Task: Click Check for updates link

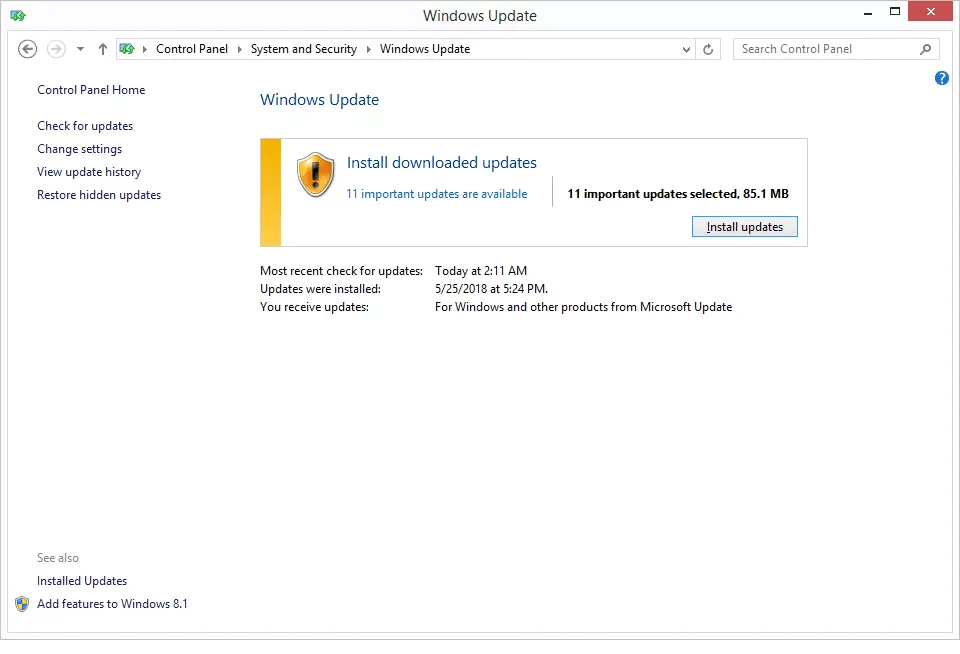Action: click(85, 126)
